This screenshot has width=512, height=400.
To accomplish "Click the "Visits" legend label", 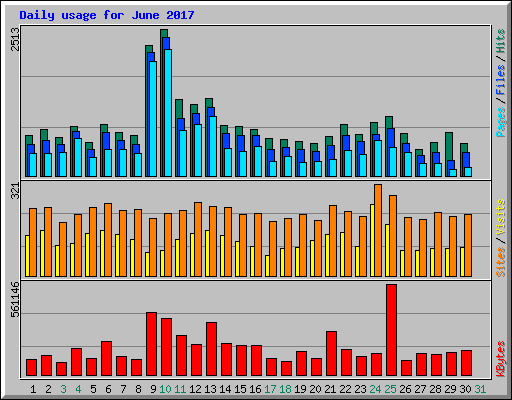I will (501, 218).
